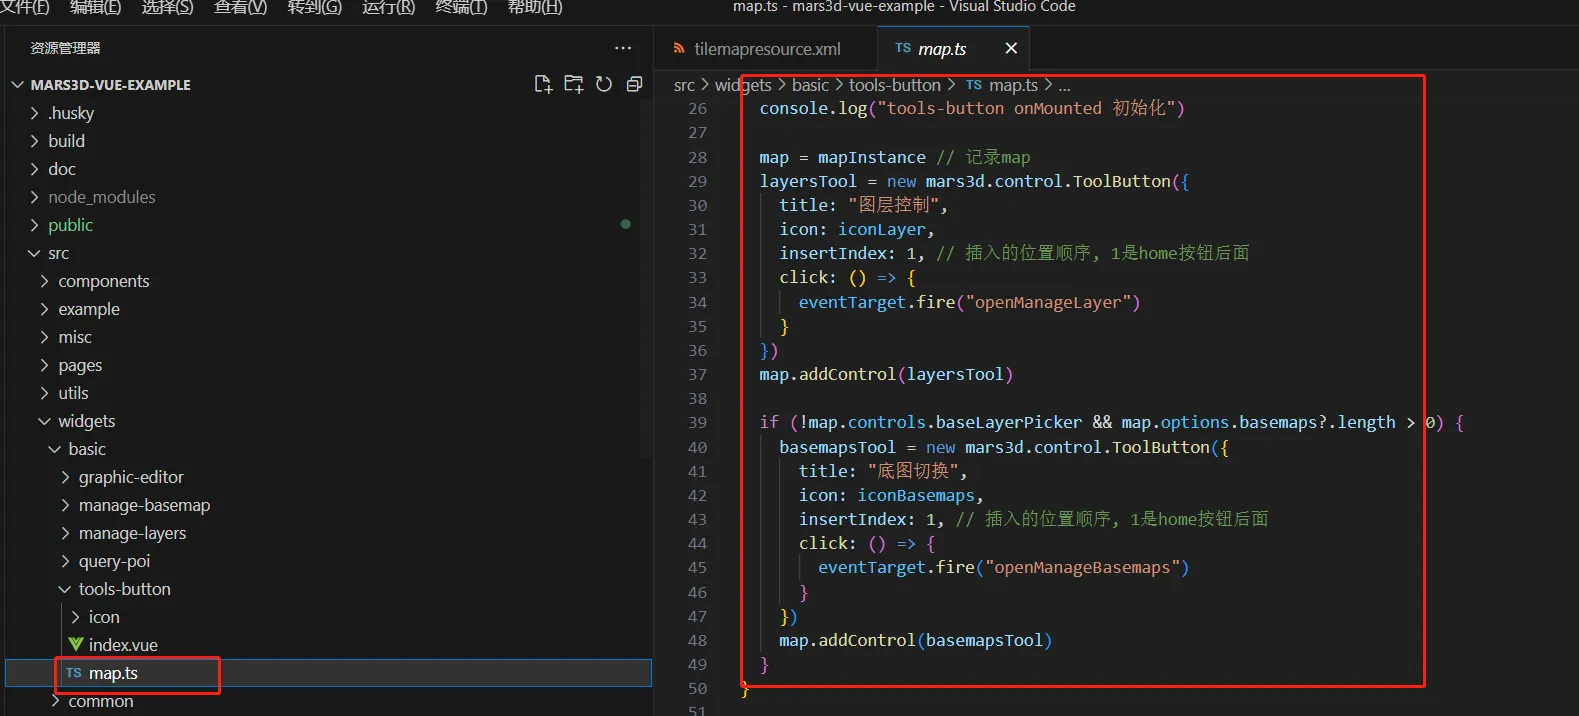Open the 编辑(E) menu
The image size is (1579, 716).
tap(96, 7)
